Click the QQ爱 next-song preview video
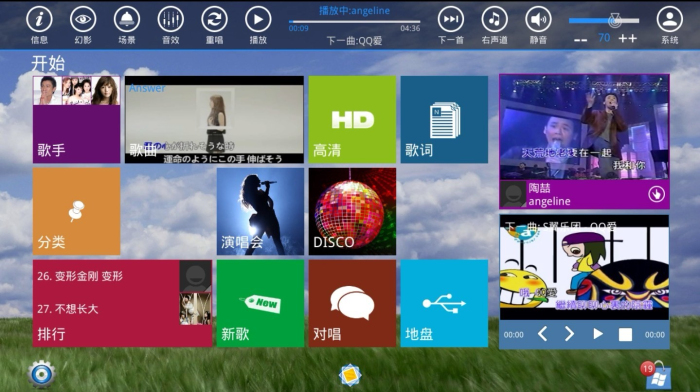 pyautogui.click(x=584, y=267)
